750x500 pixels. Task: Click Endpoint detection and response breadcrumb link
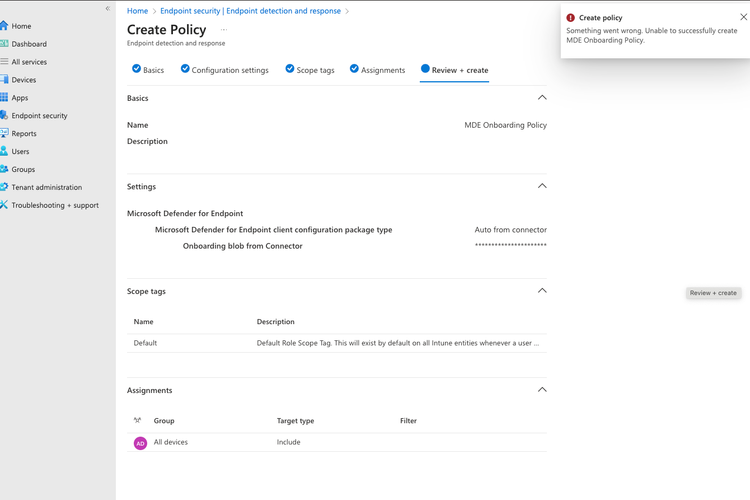[250, 11]
